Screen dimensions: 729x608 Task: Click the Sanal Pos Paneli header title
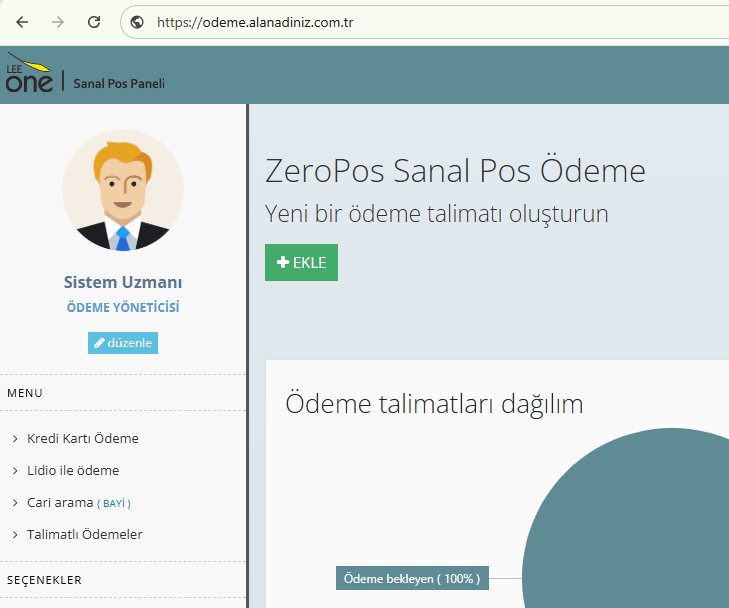coord(119,83)
